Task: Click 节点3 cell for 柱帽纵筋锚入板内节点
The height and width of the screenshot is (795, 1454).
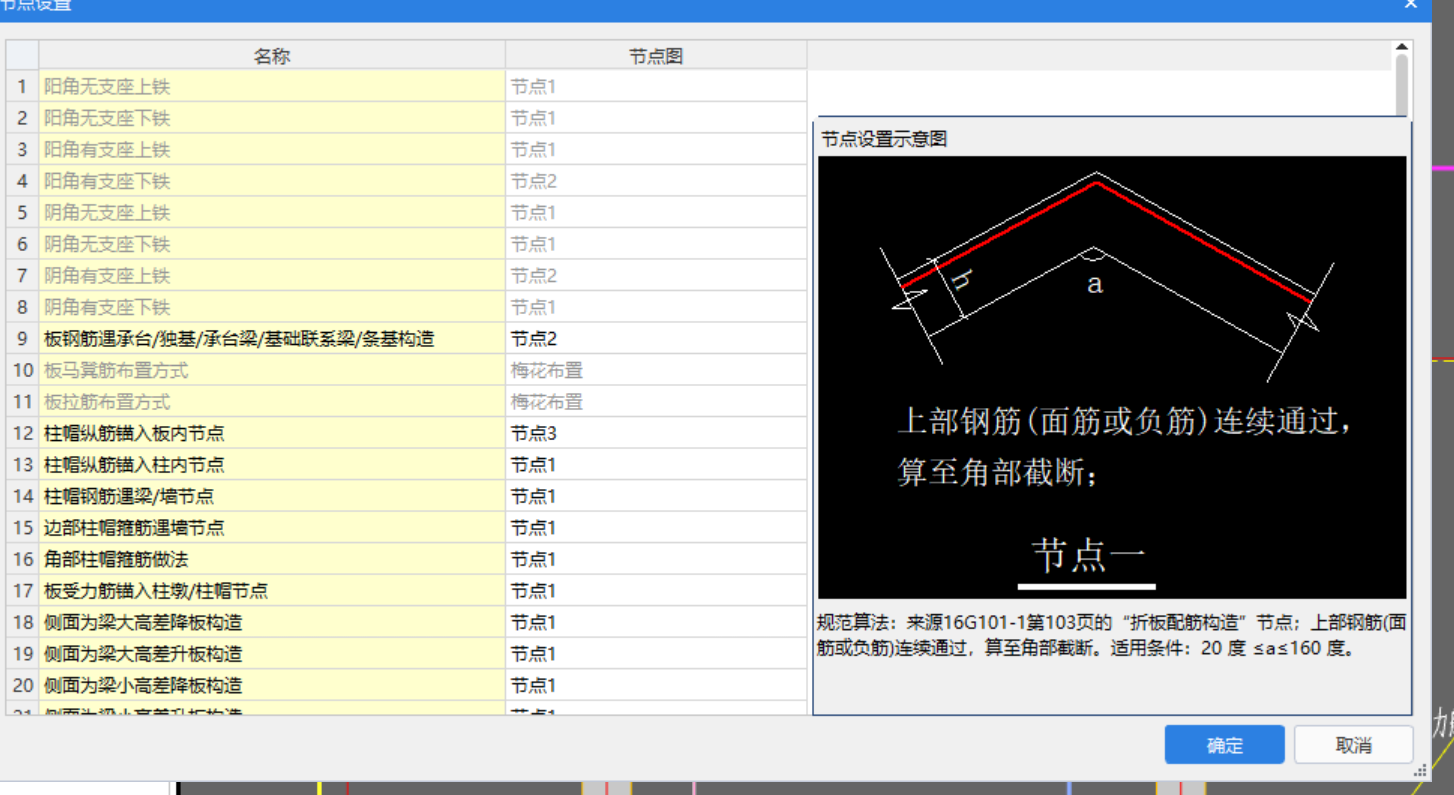Action: coord(656,433)
